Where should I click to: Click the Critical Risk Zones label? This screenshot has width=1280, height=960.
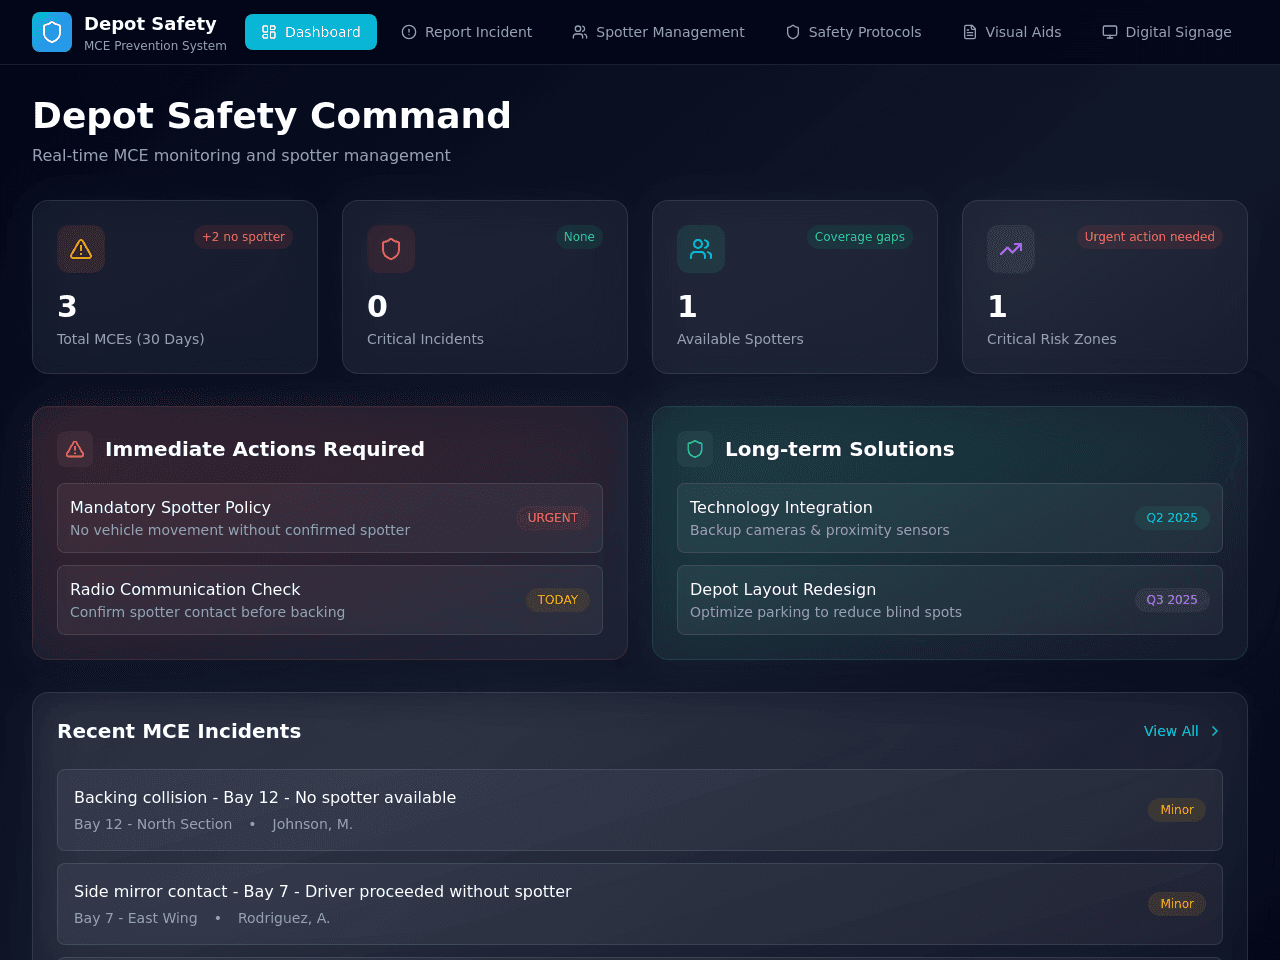pyautogui.click(x=1052, y=339)
